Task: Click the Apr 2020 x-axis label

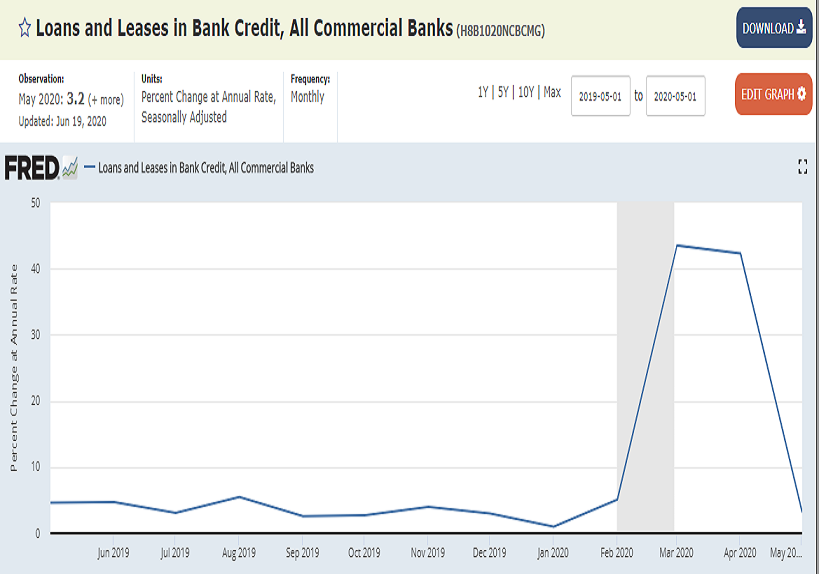Action: tap(740, 553)
